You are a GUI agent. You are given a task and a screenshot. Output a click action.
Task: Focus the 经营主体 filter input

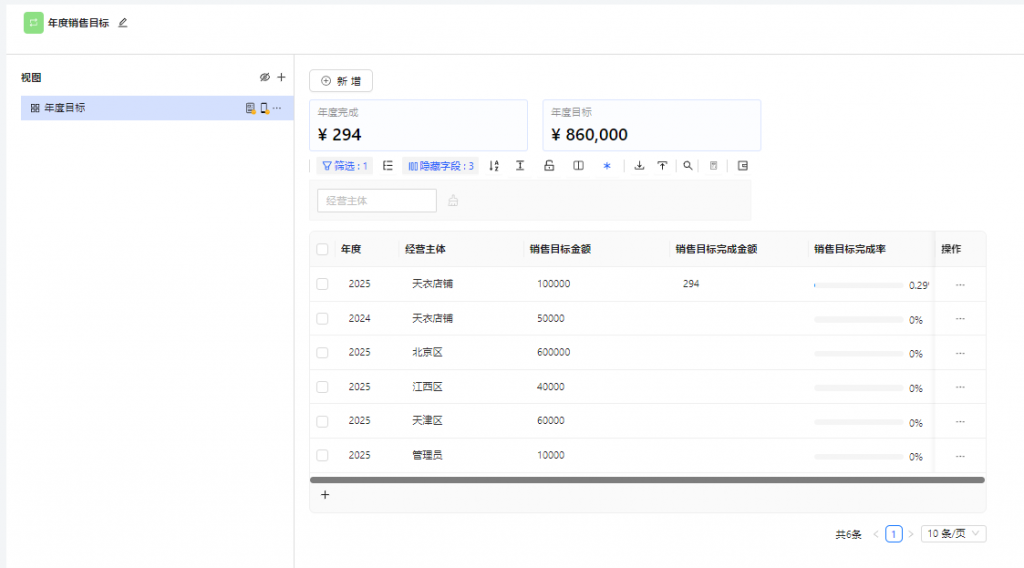point(377,200)
